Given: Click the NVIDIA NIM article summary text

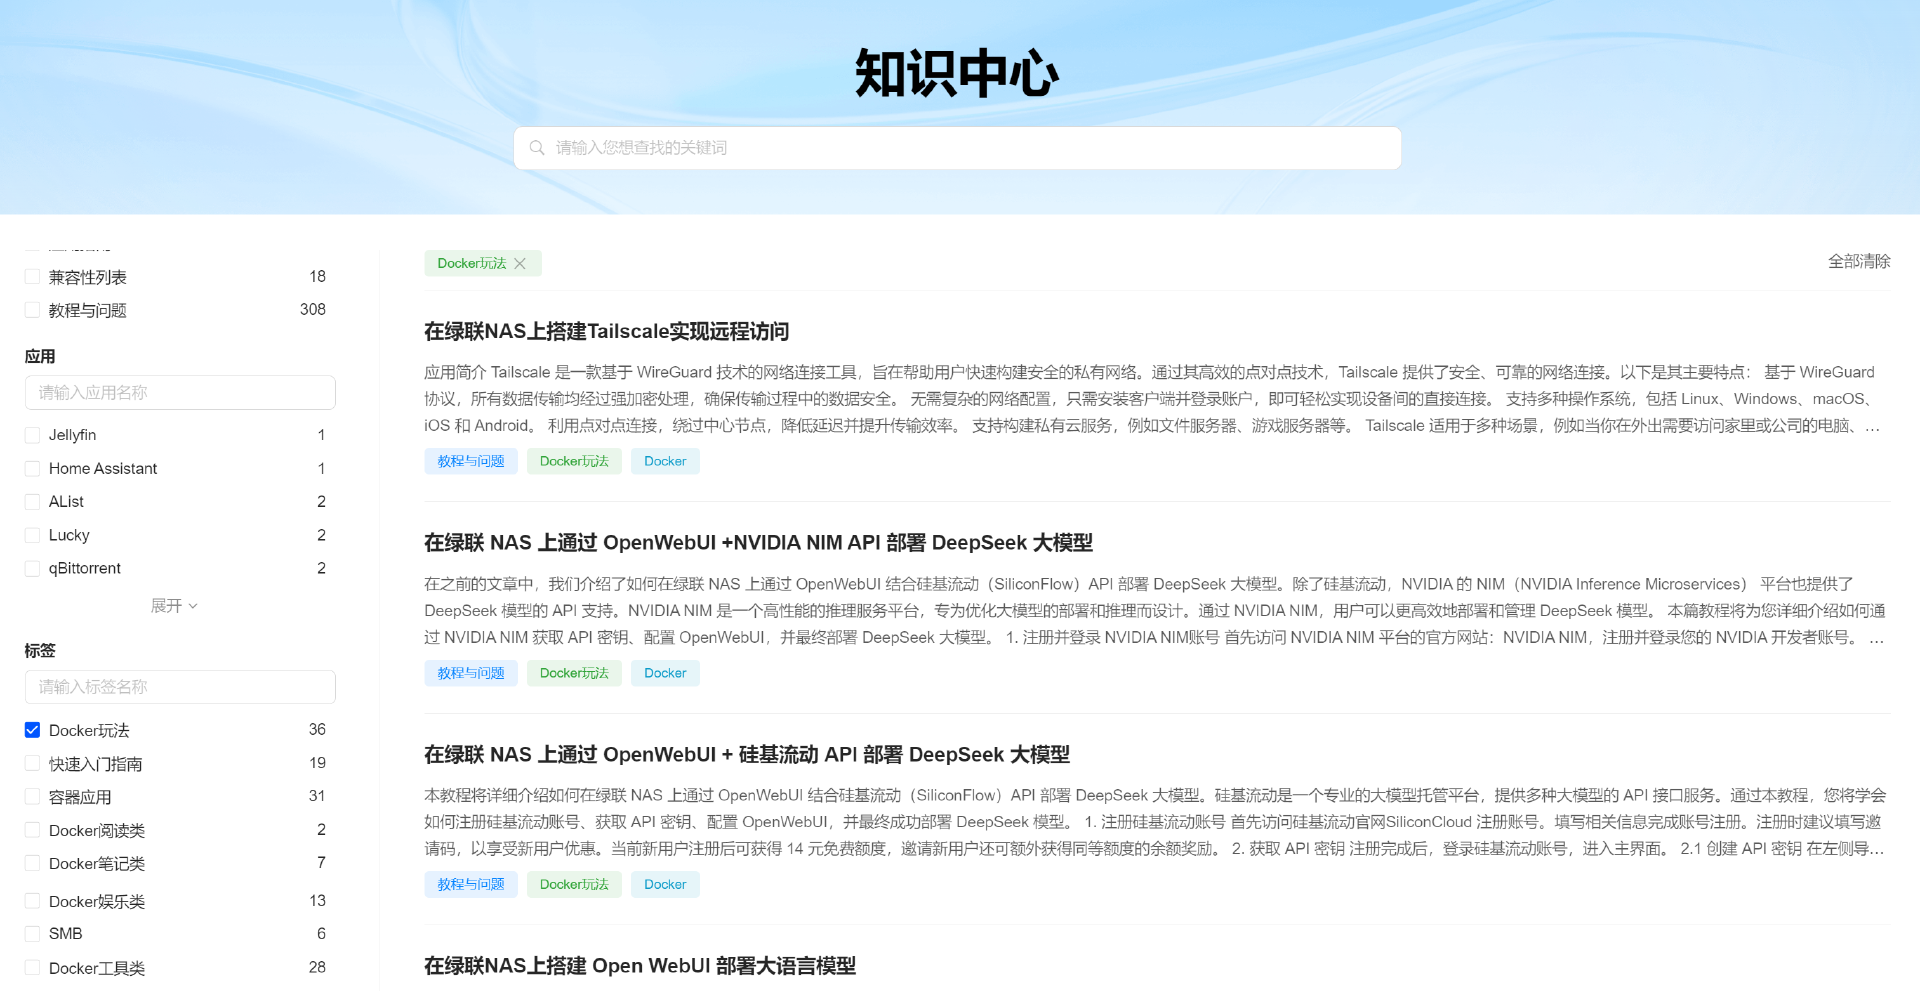Looking at the screenshot, I should [1155, 611].
